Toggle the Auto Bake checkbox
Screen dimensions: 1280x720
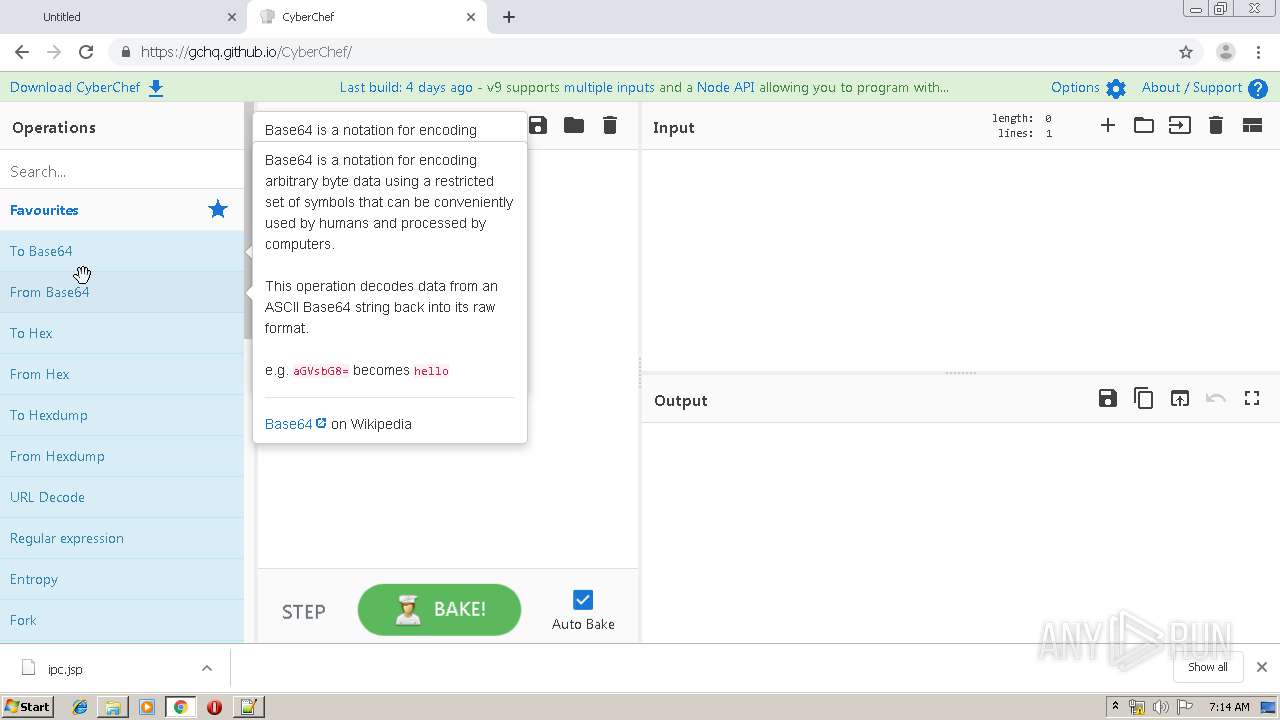click(583, 600)
